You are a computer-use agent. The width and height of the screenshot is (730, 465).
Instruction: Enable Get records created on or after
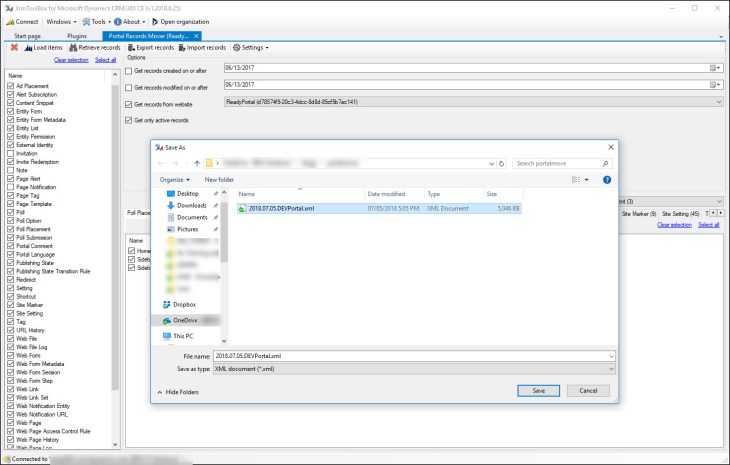[x=129, y=71]
